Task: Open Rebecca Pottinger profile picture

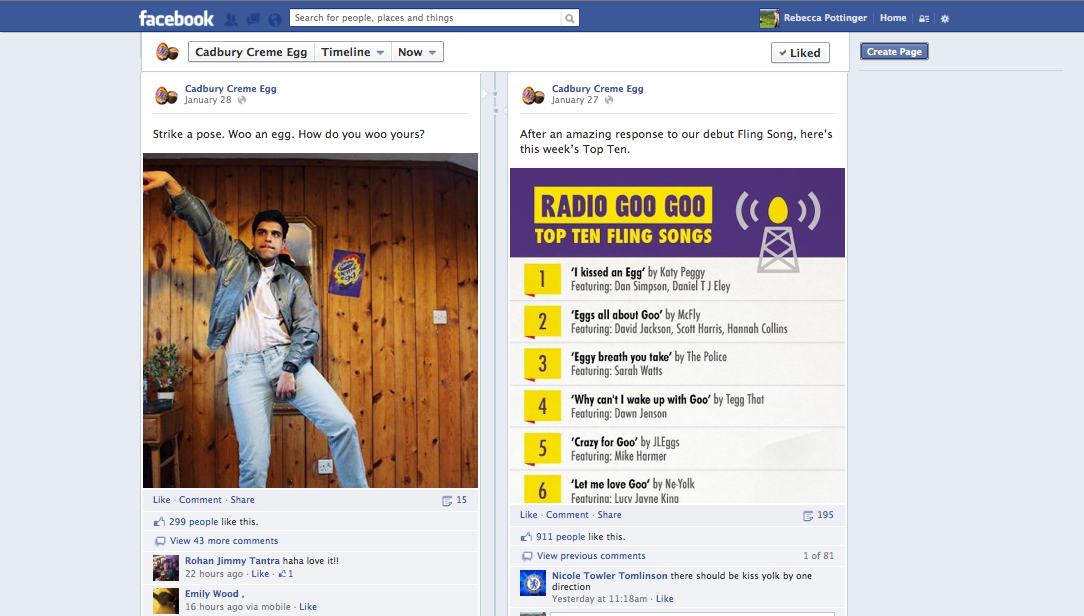Action: (x=769, y=19)
